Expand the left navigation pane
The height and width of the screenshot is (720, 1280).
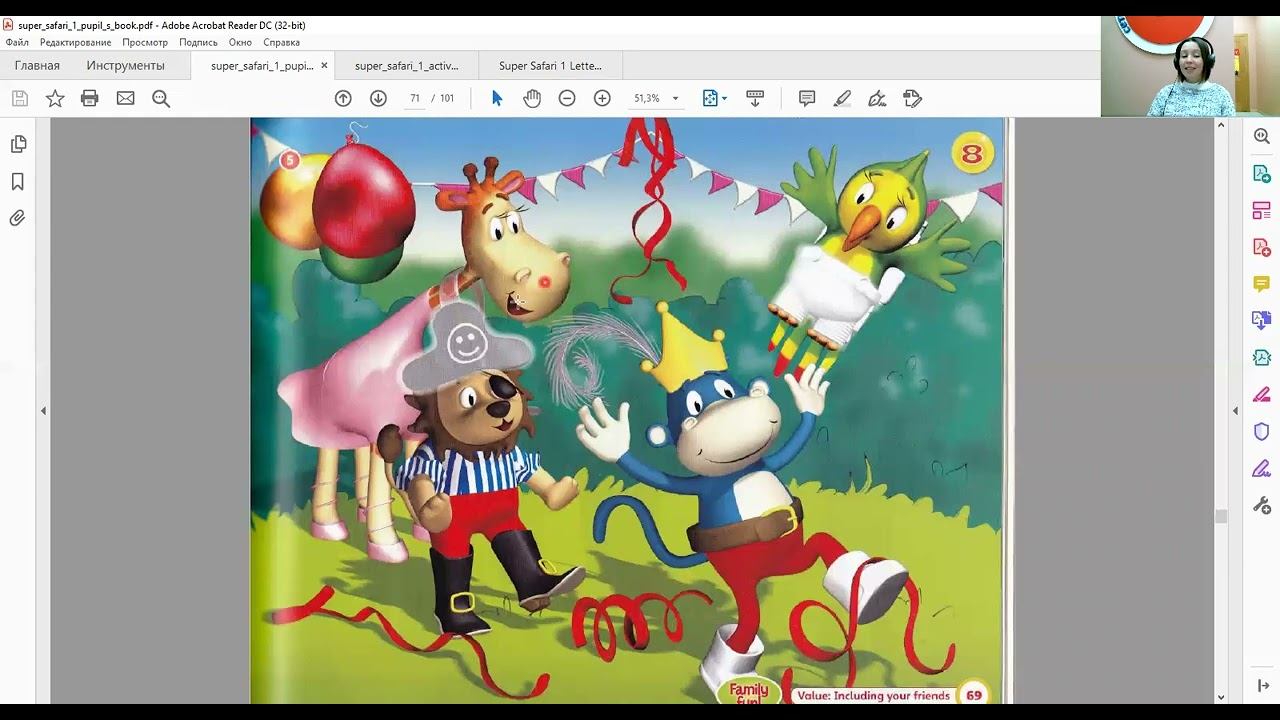pyautogui.click(x=43, y=411)
